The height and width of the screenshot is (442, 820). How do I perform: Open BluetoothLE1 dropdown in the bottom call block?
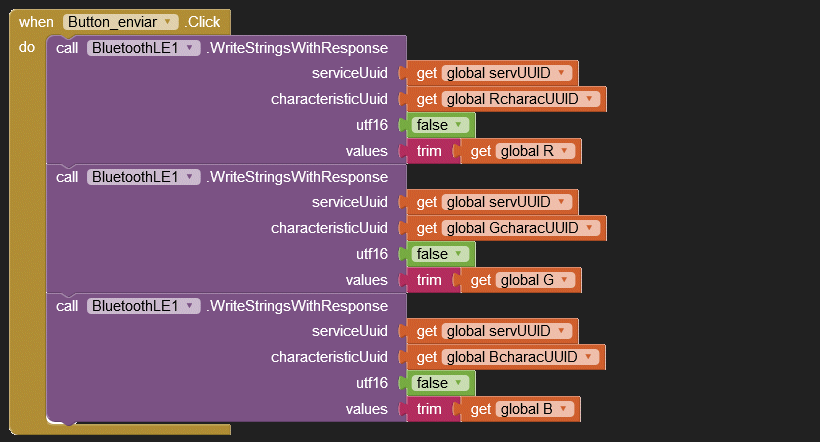(190, 306)
